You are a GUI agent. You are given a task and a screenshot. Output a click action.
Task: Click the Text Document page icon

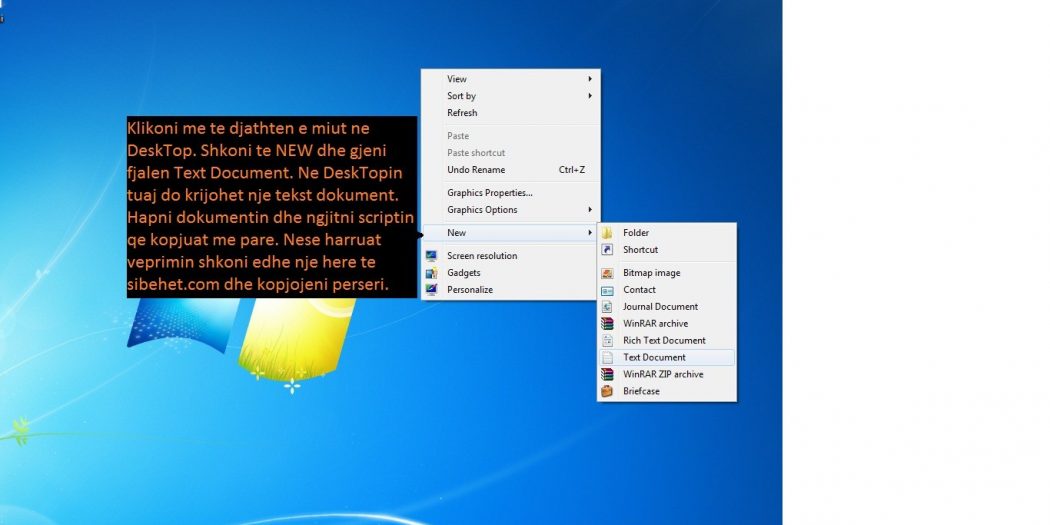point(607,358)
